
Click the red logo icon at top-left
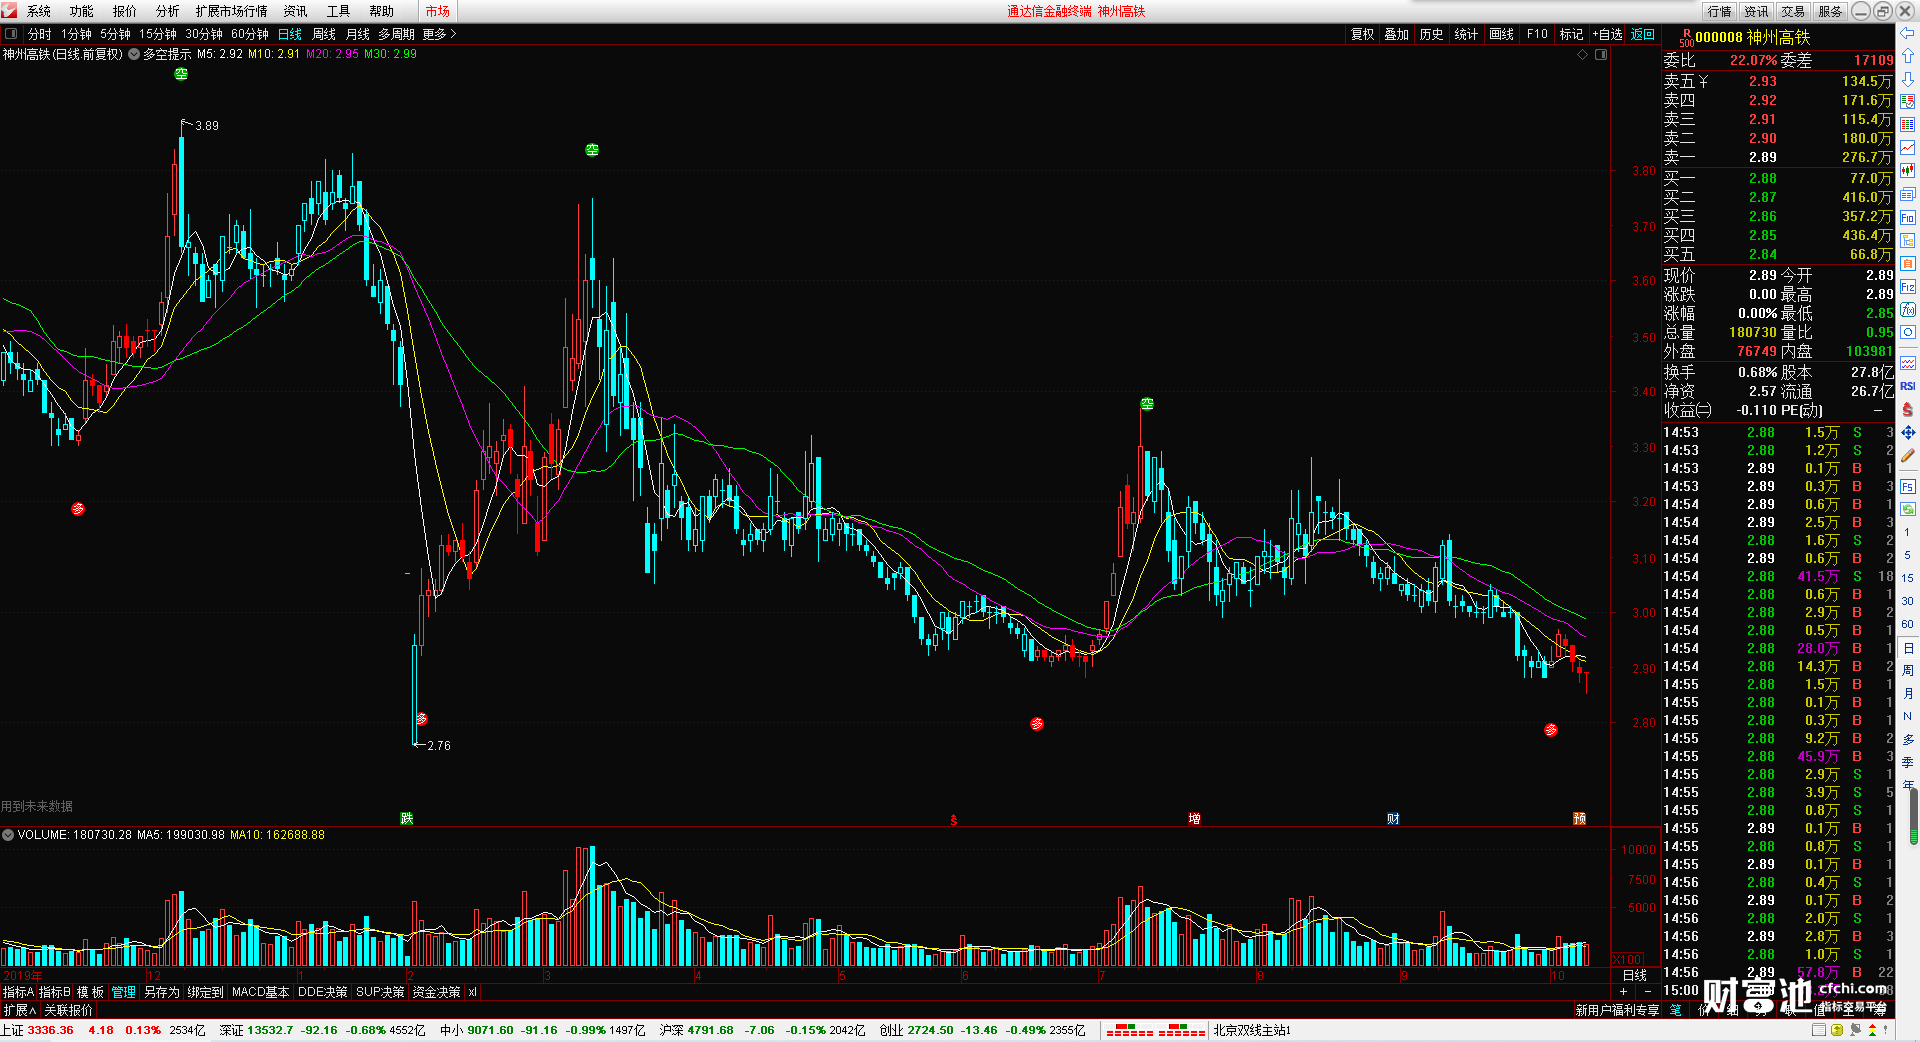pos(9,11)
